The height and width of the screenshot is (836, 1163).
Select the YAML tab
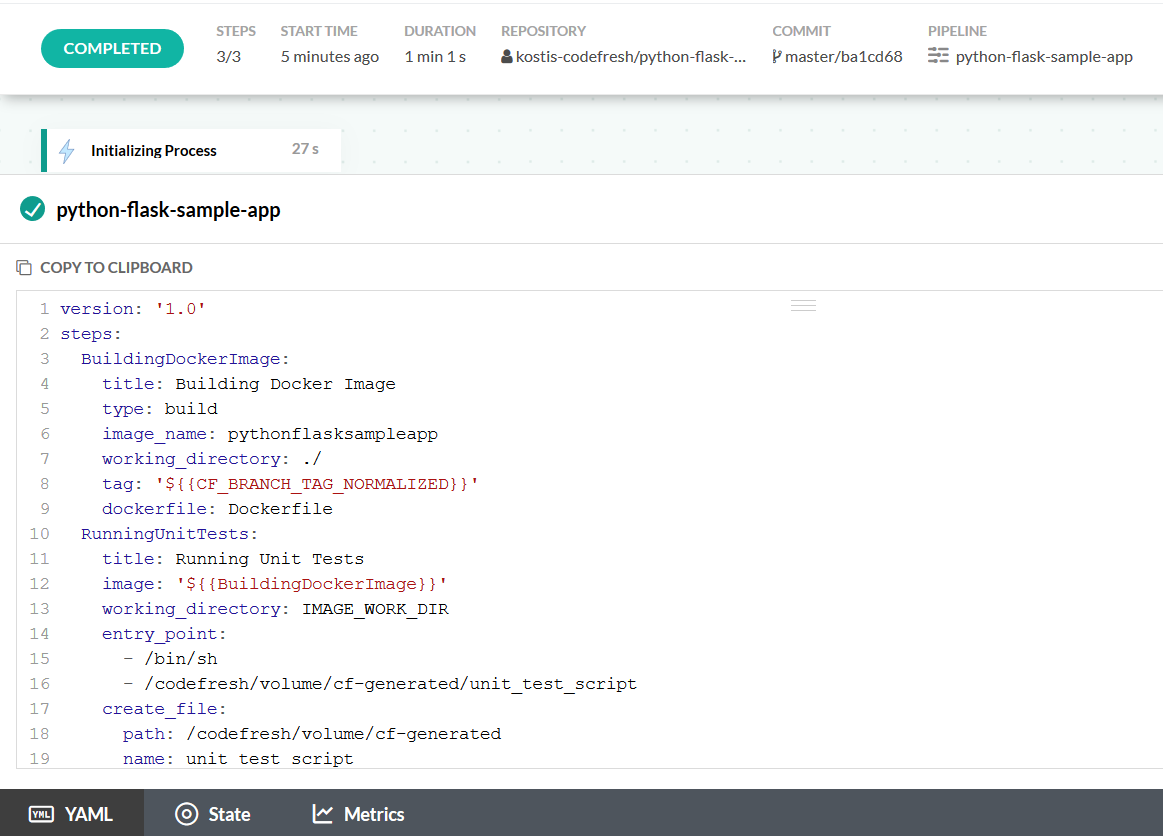(88, 814)
